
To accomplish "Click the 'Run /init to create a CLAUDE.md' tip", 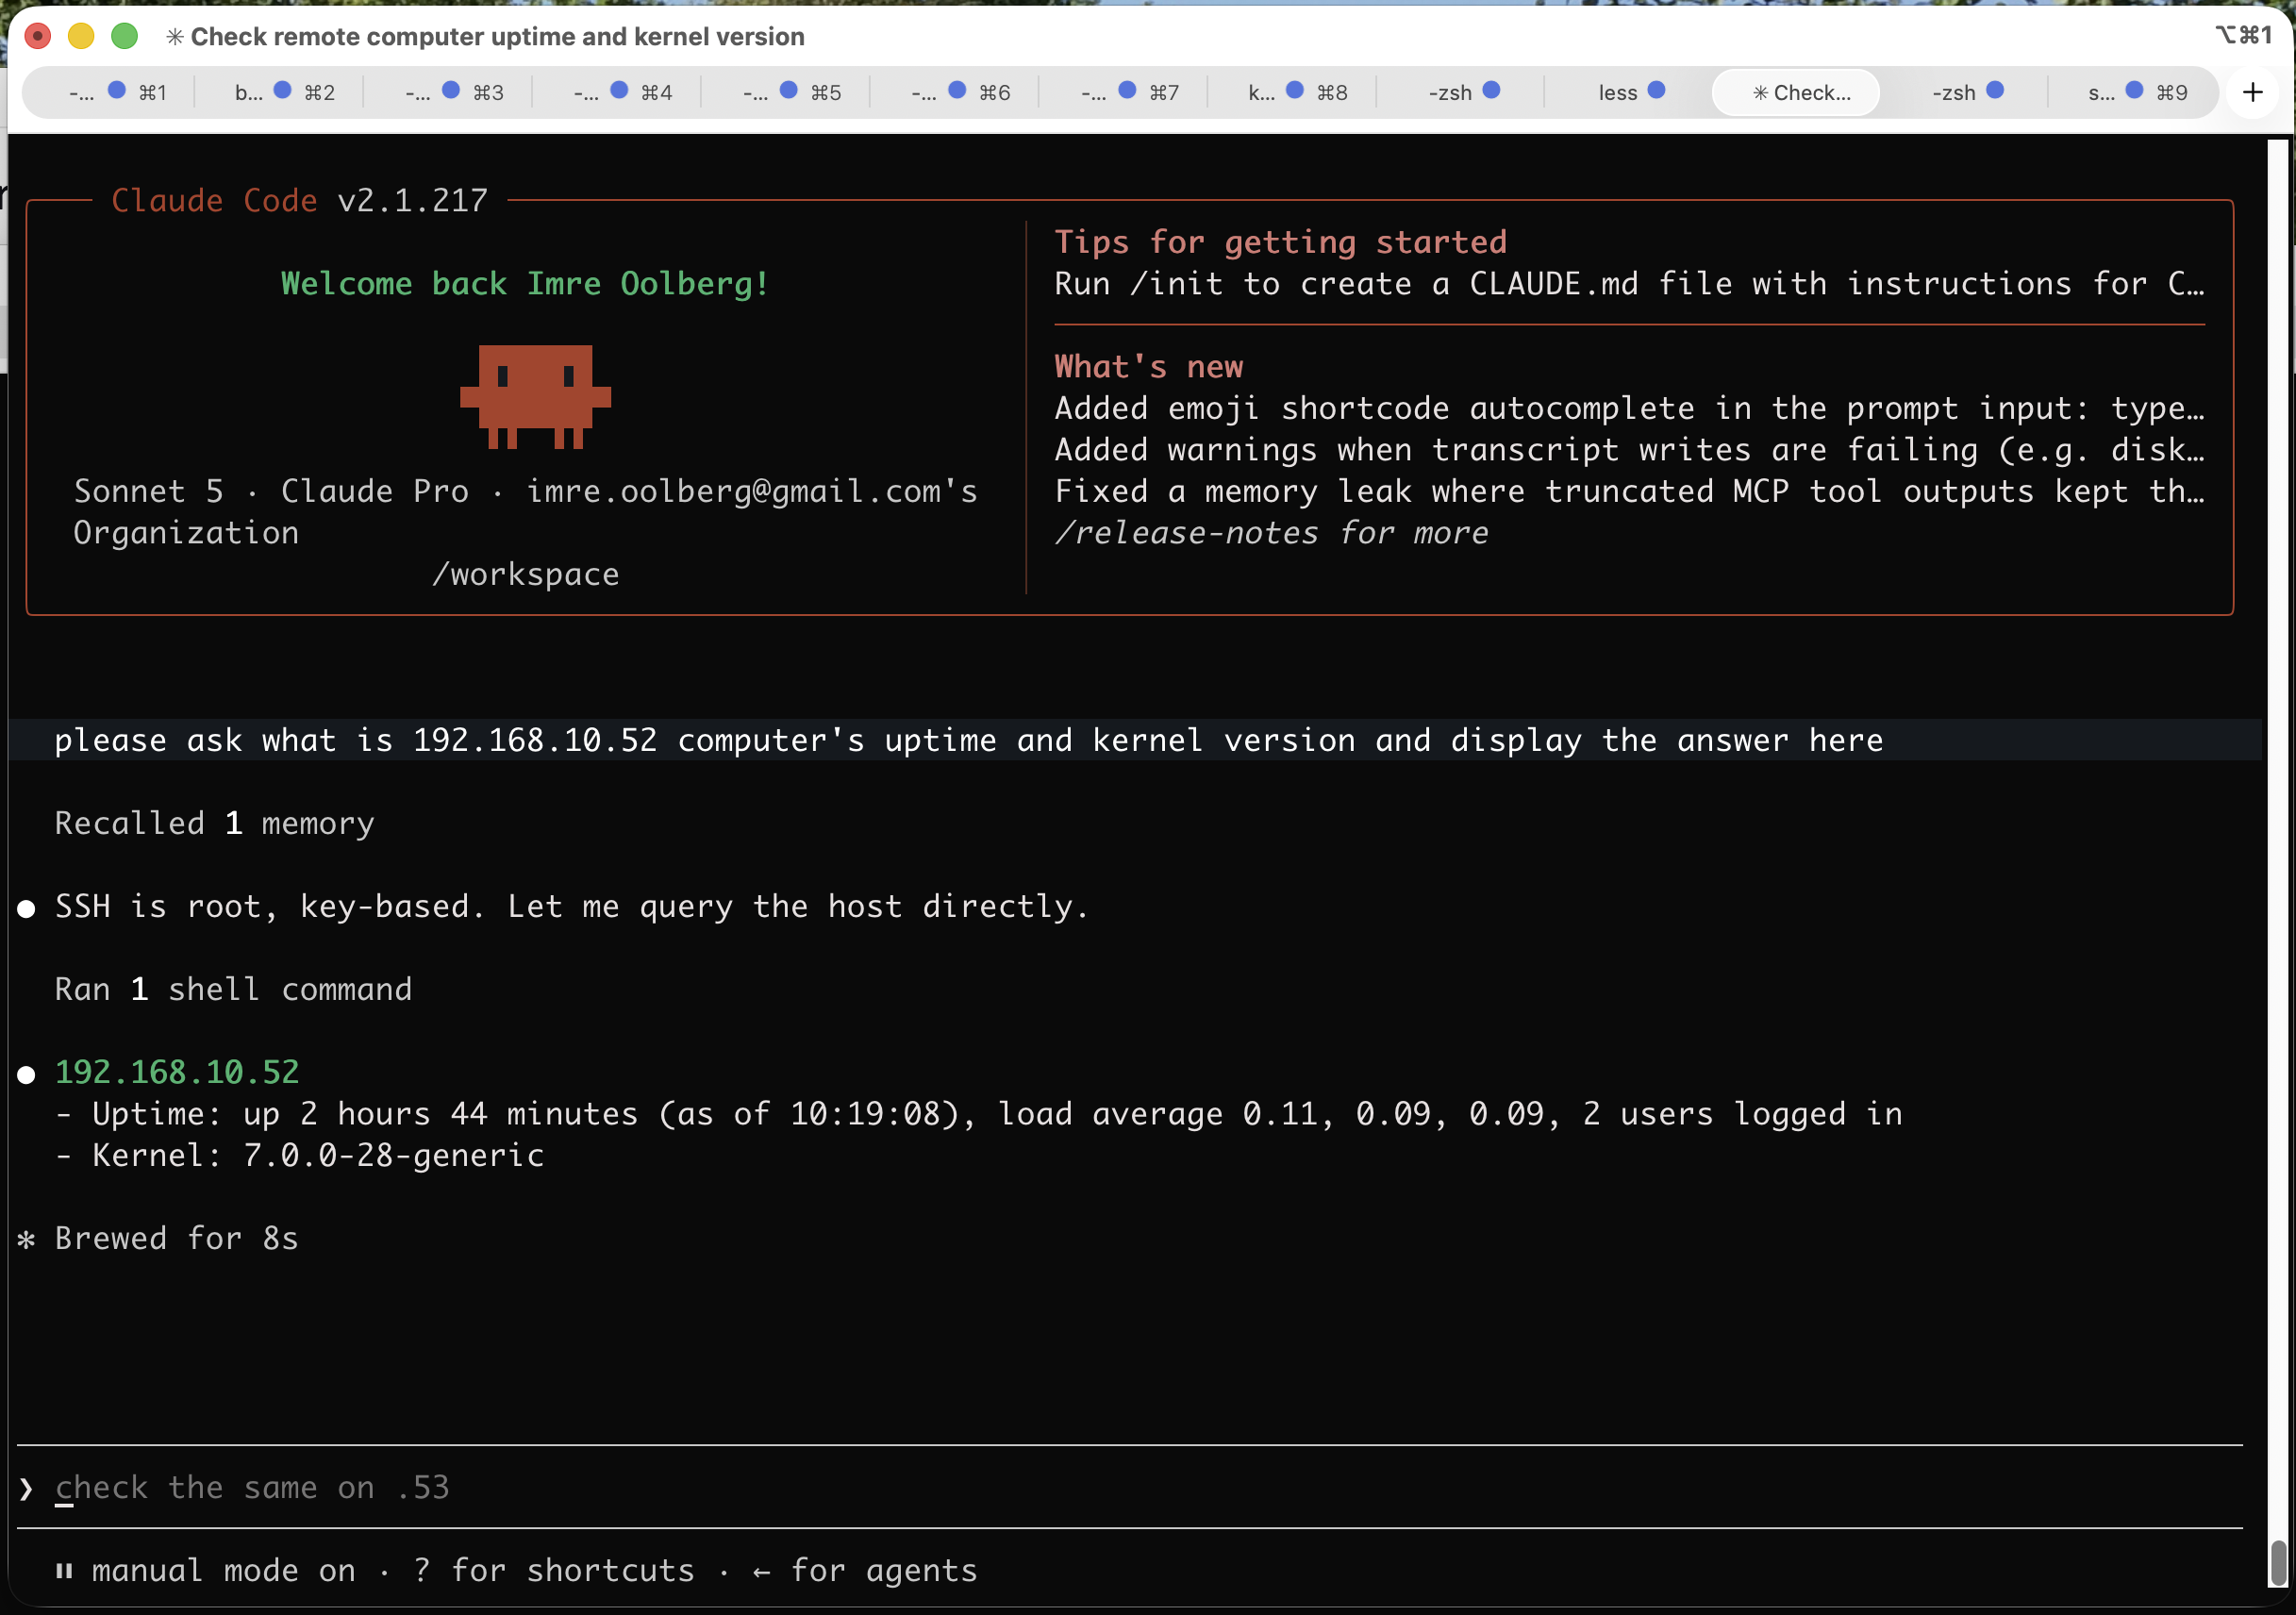I will pos(1629,284).
